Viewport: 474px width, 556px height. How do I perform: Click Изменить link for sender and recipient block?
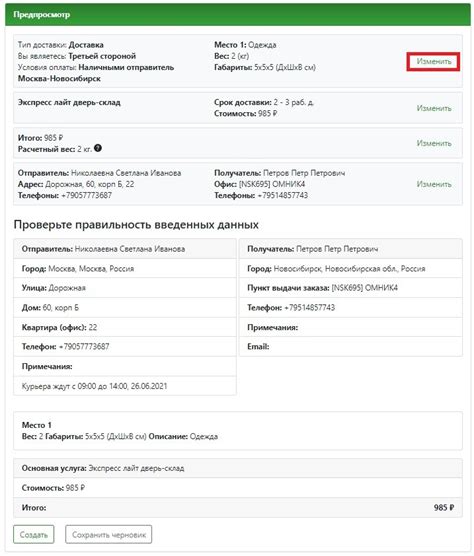click(x=434, y=184)
